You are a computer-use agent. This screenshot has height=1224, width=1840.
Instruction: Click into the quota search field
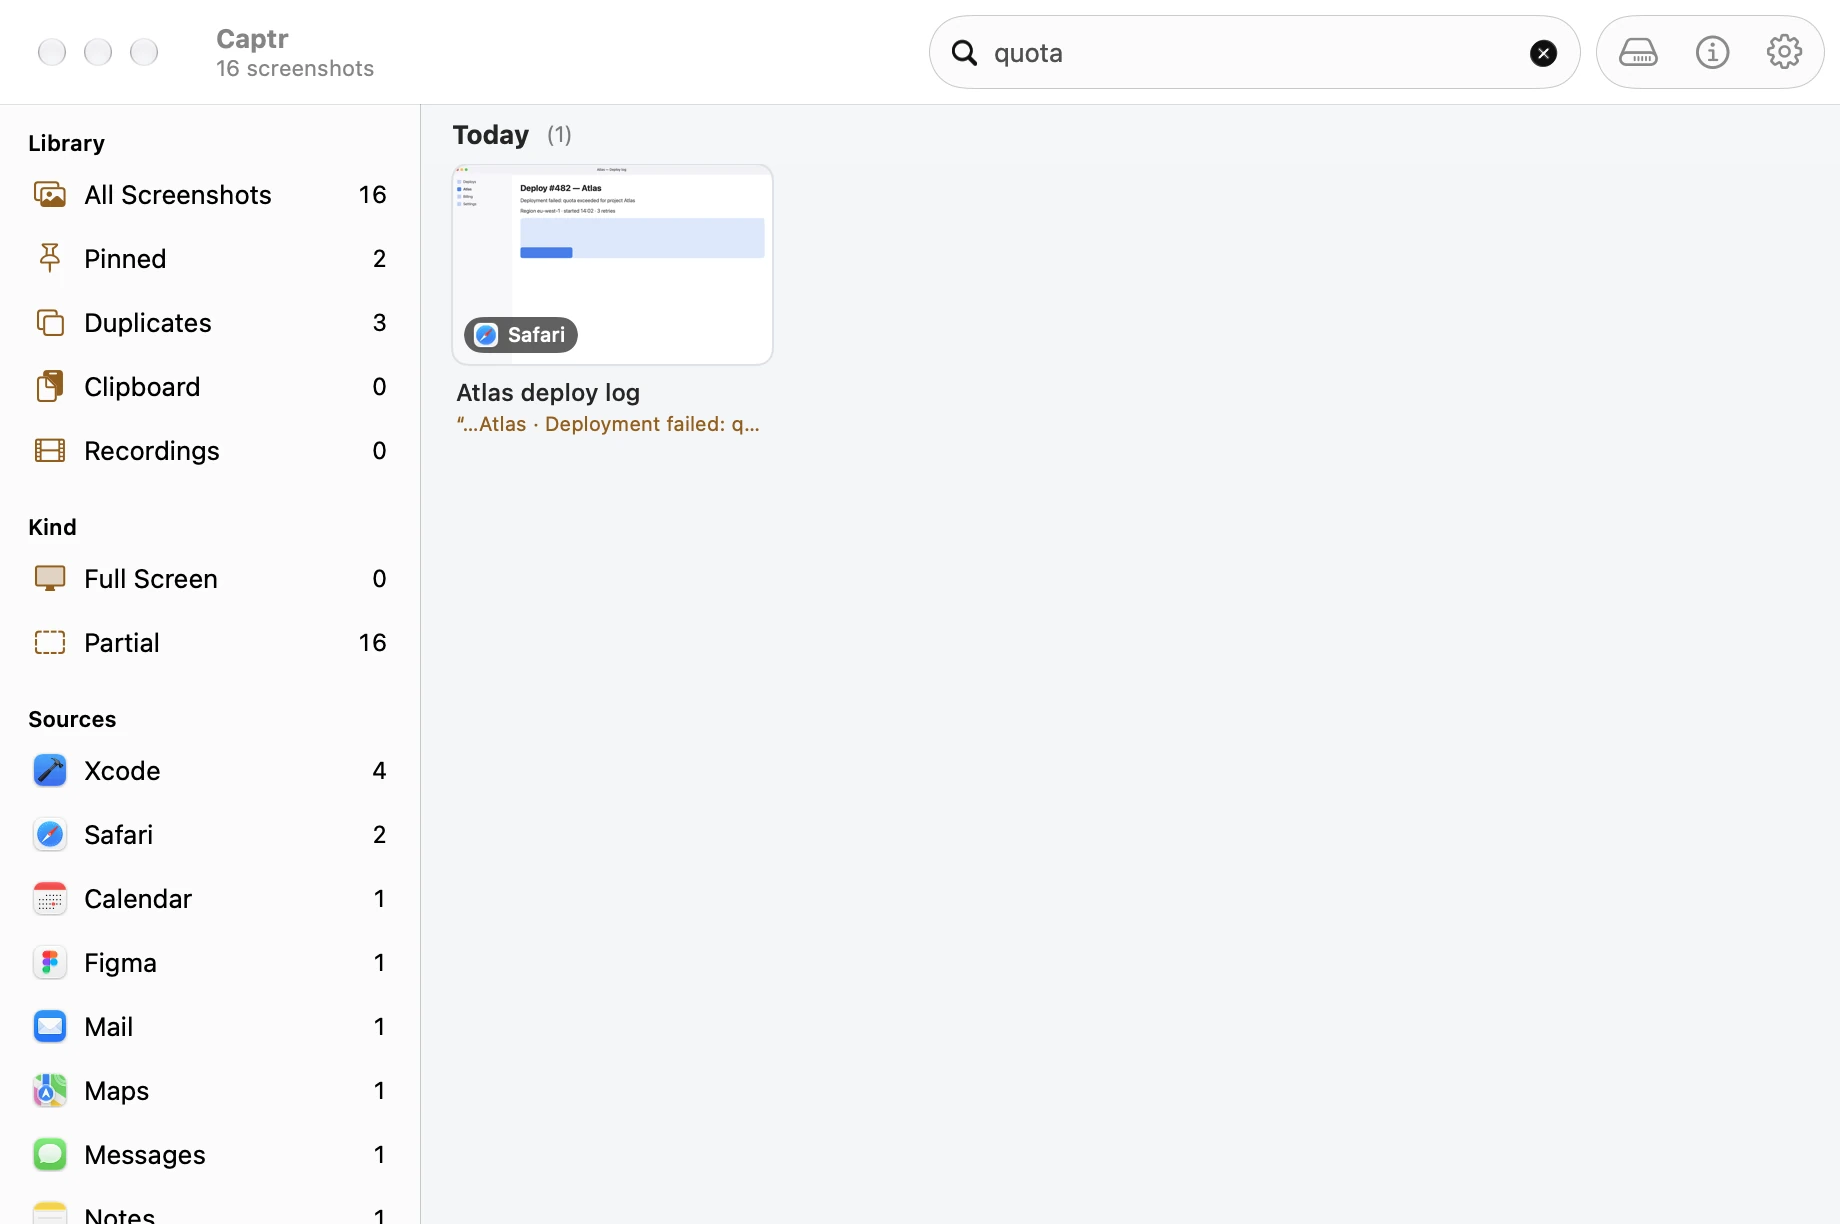coord(1254,52)
